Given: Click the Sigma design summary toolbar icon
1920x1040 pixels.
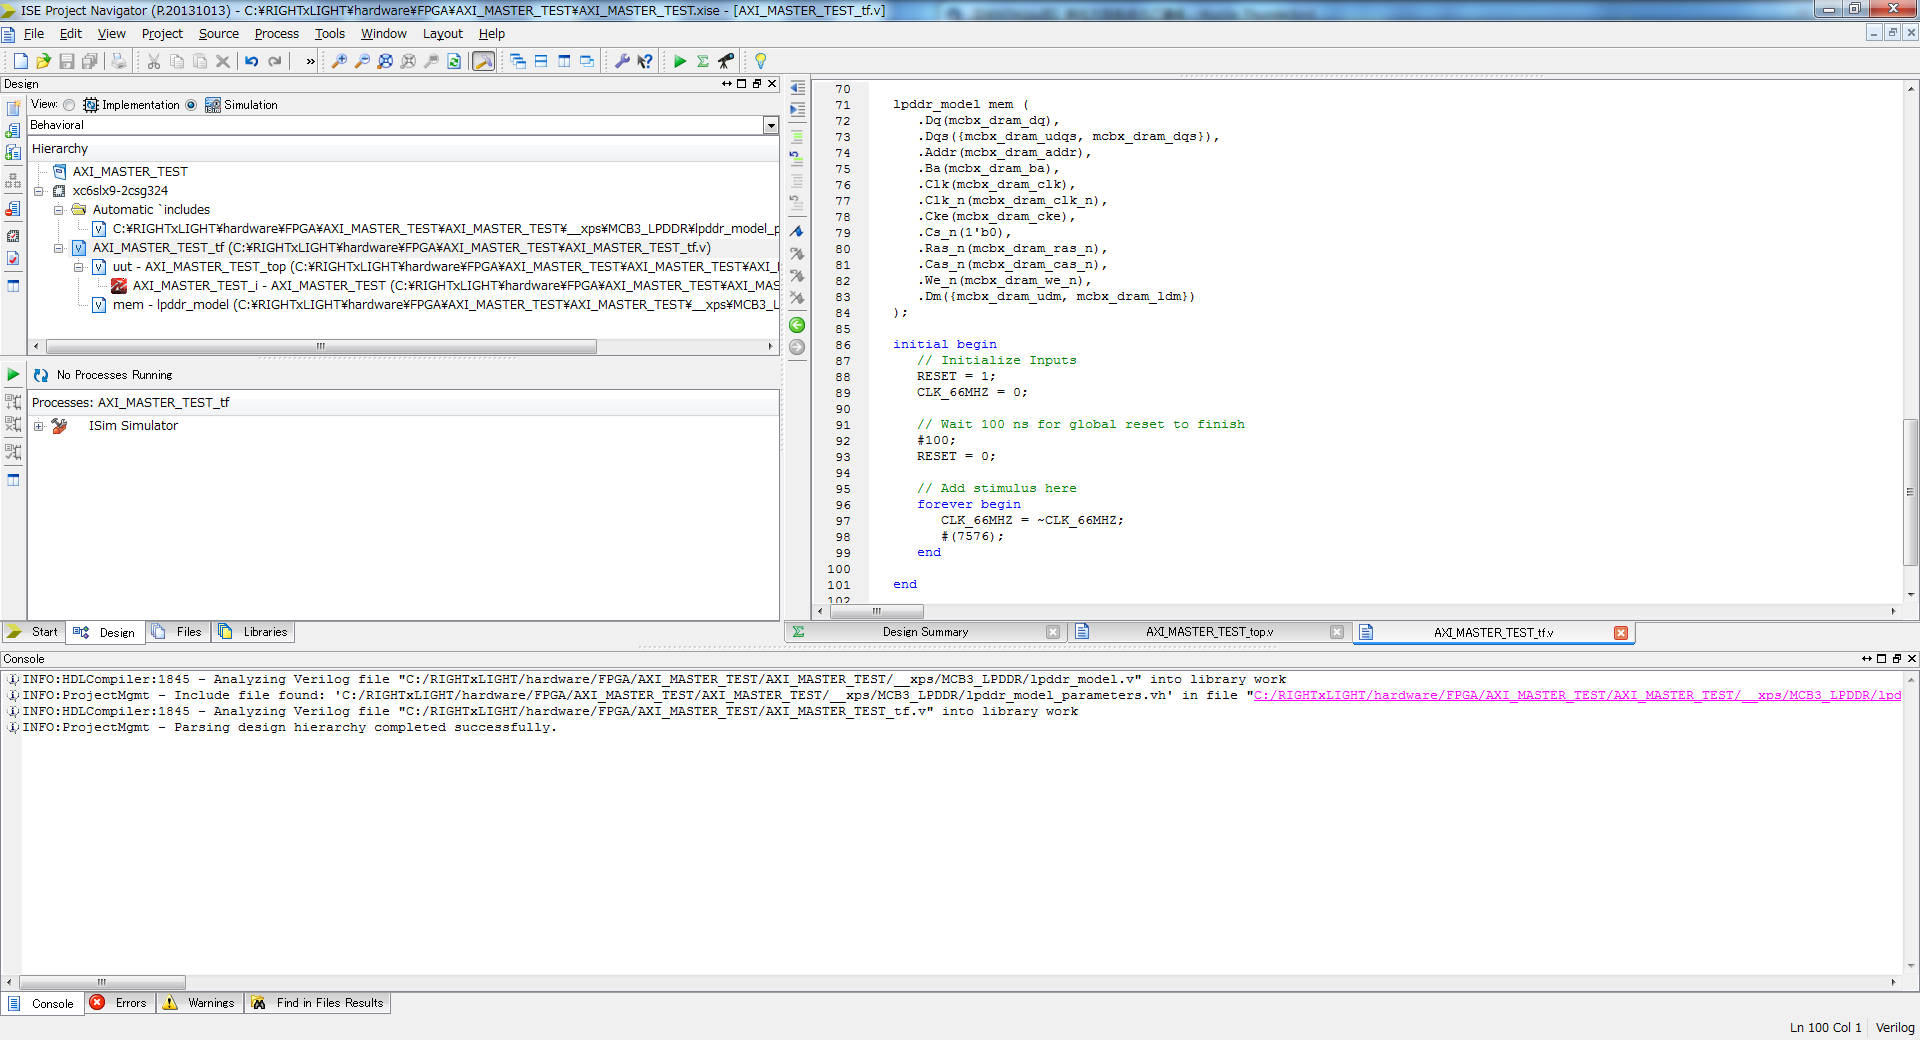Looking at the screenshot, I should pos(703,61).
